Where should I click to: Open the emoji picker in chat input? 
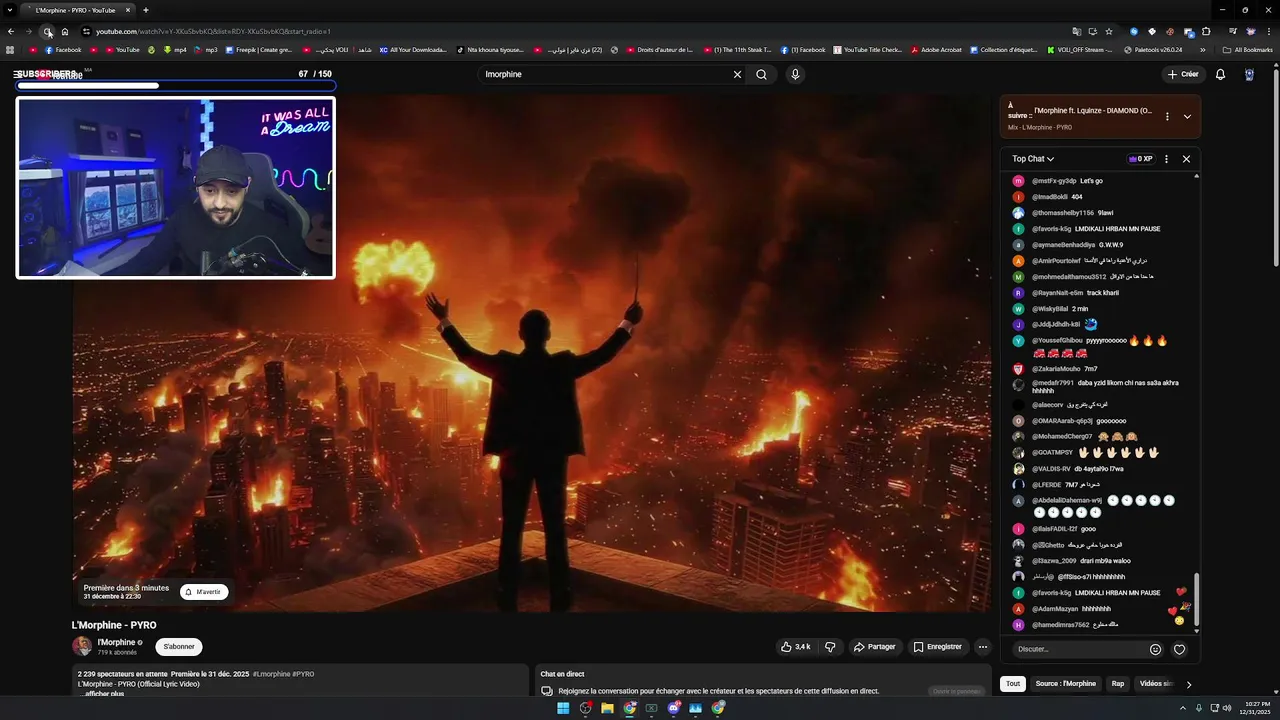[x=1155, y=649]
